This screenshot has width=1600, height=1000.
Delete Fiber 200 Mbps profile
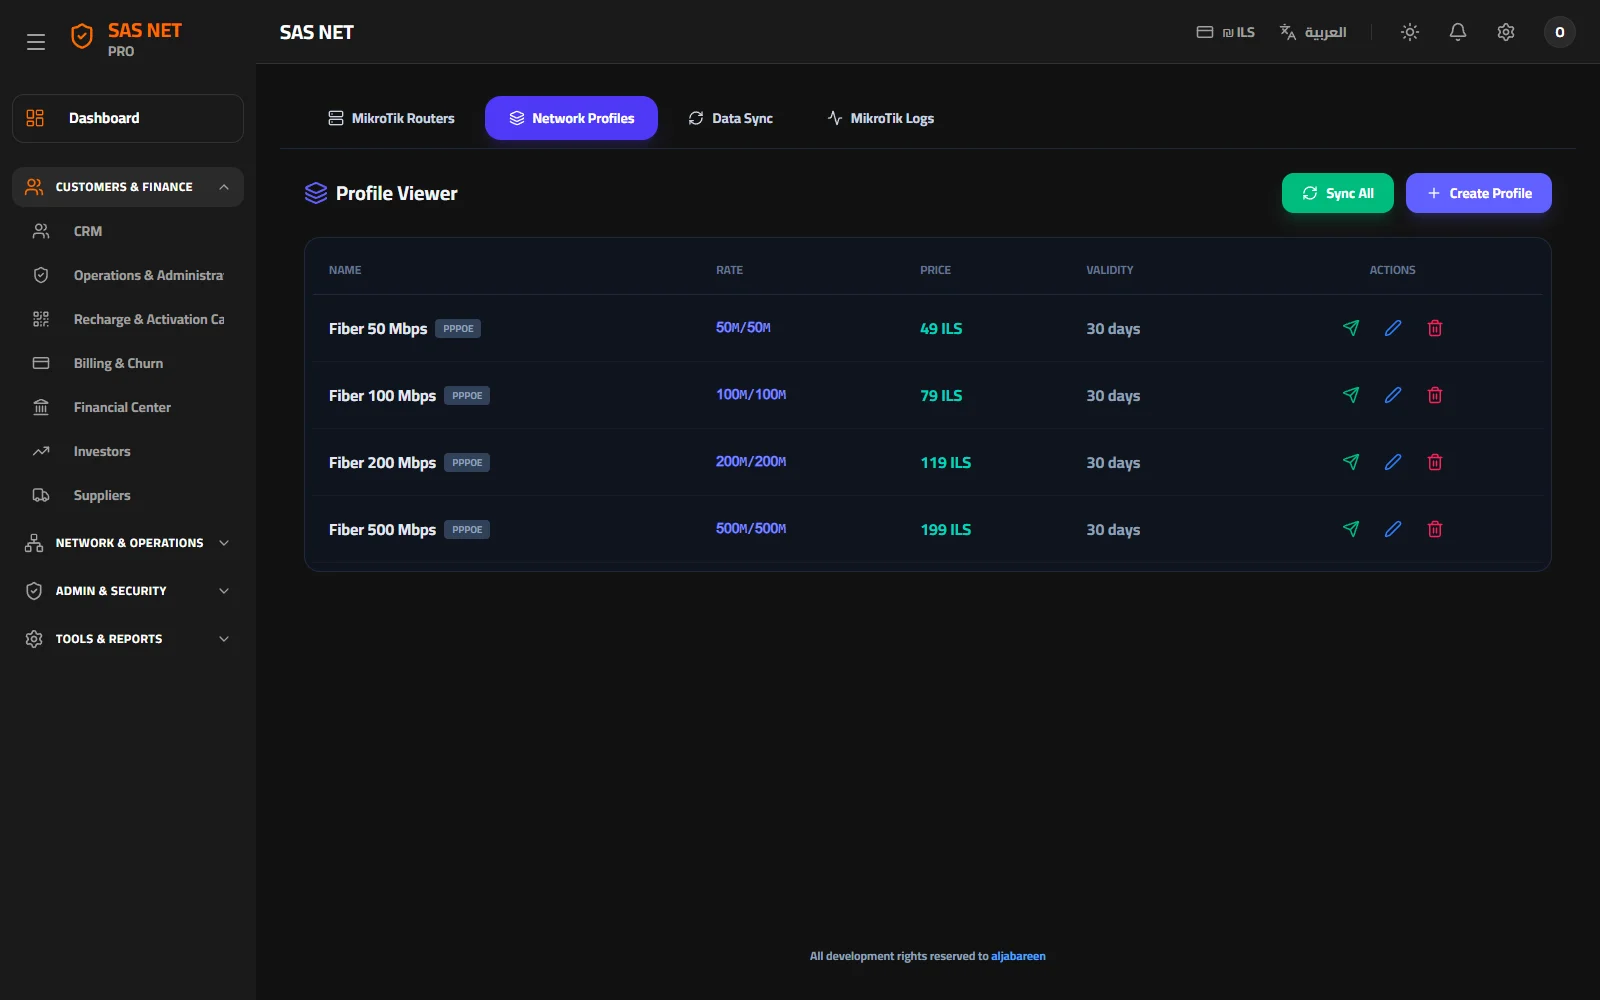[1435, 462]
